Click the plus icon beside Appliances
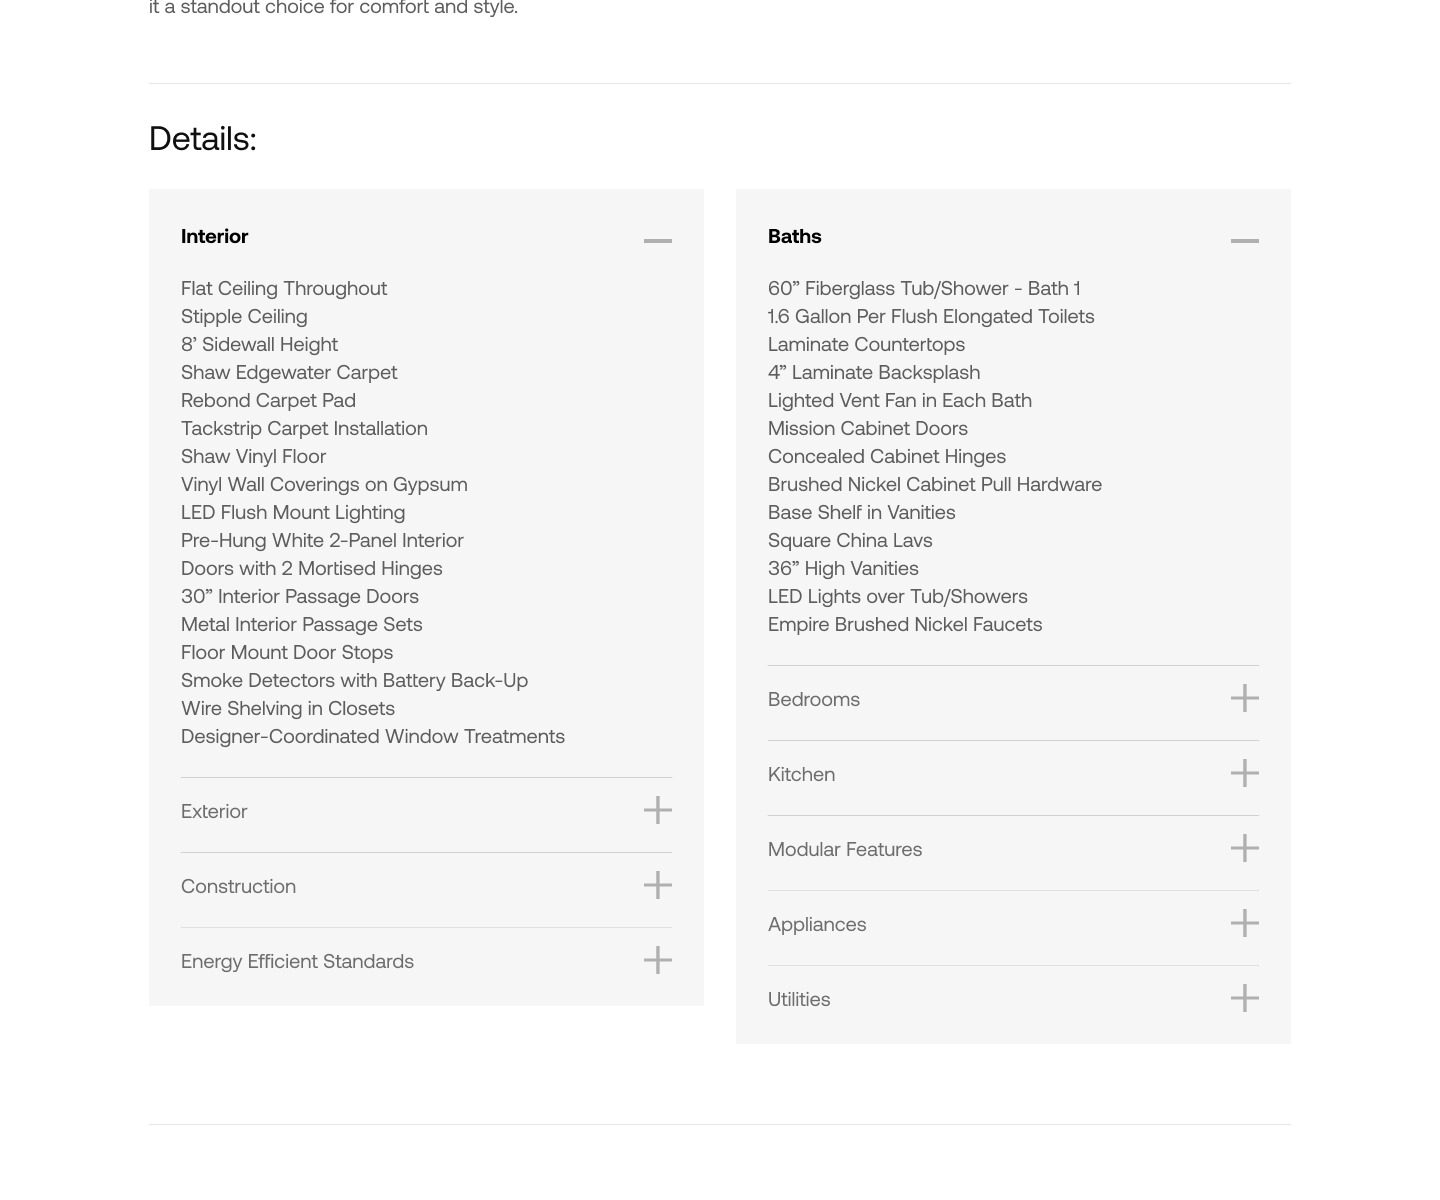 click(1244, 923)
